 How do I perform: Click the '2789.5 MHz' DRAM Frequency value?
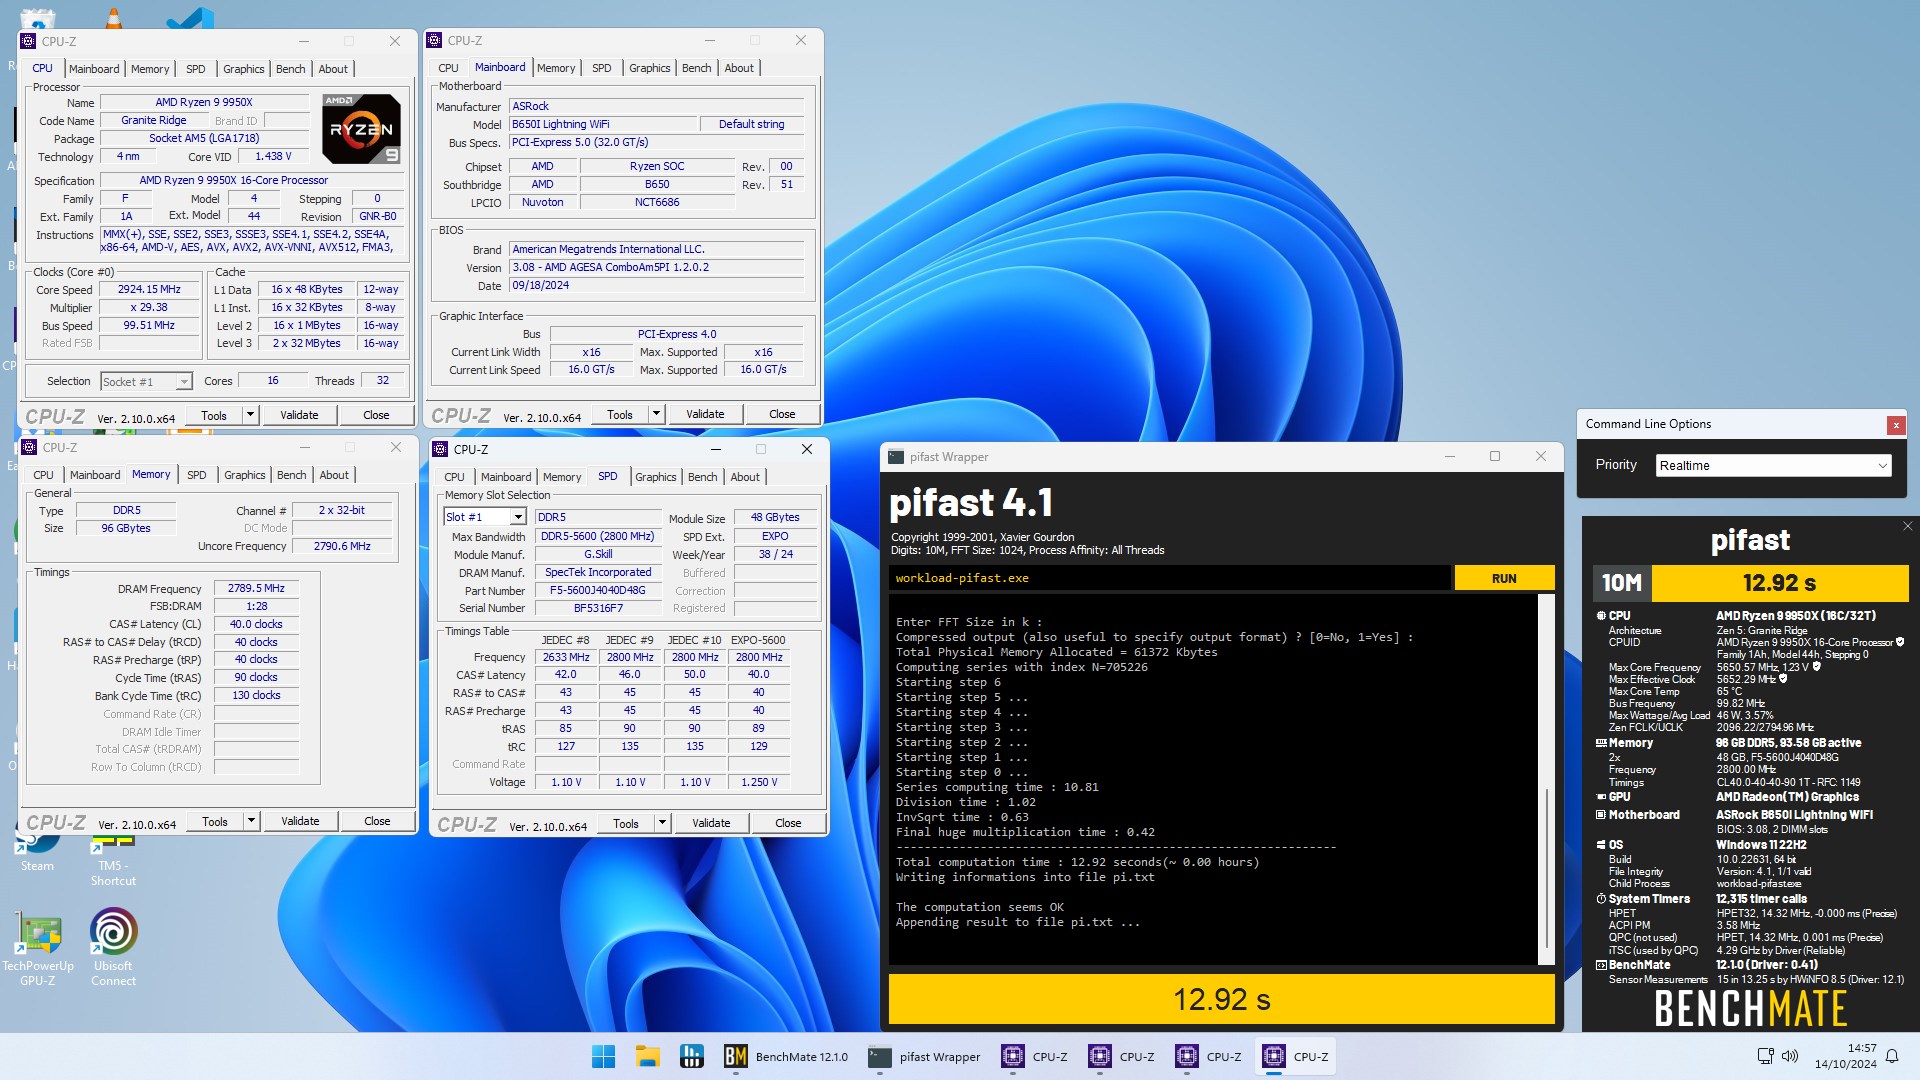[x=256, y=588]
